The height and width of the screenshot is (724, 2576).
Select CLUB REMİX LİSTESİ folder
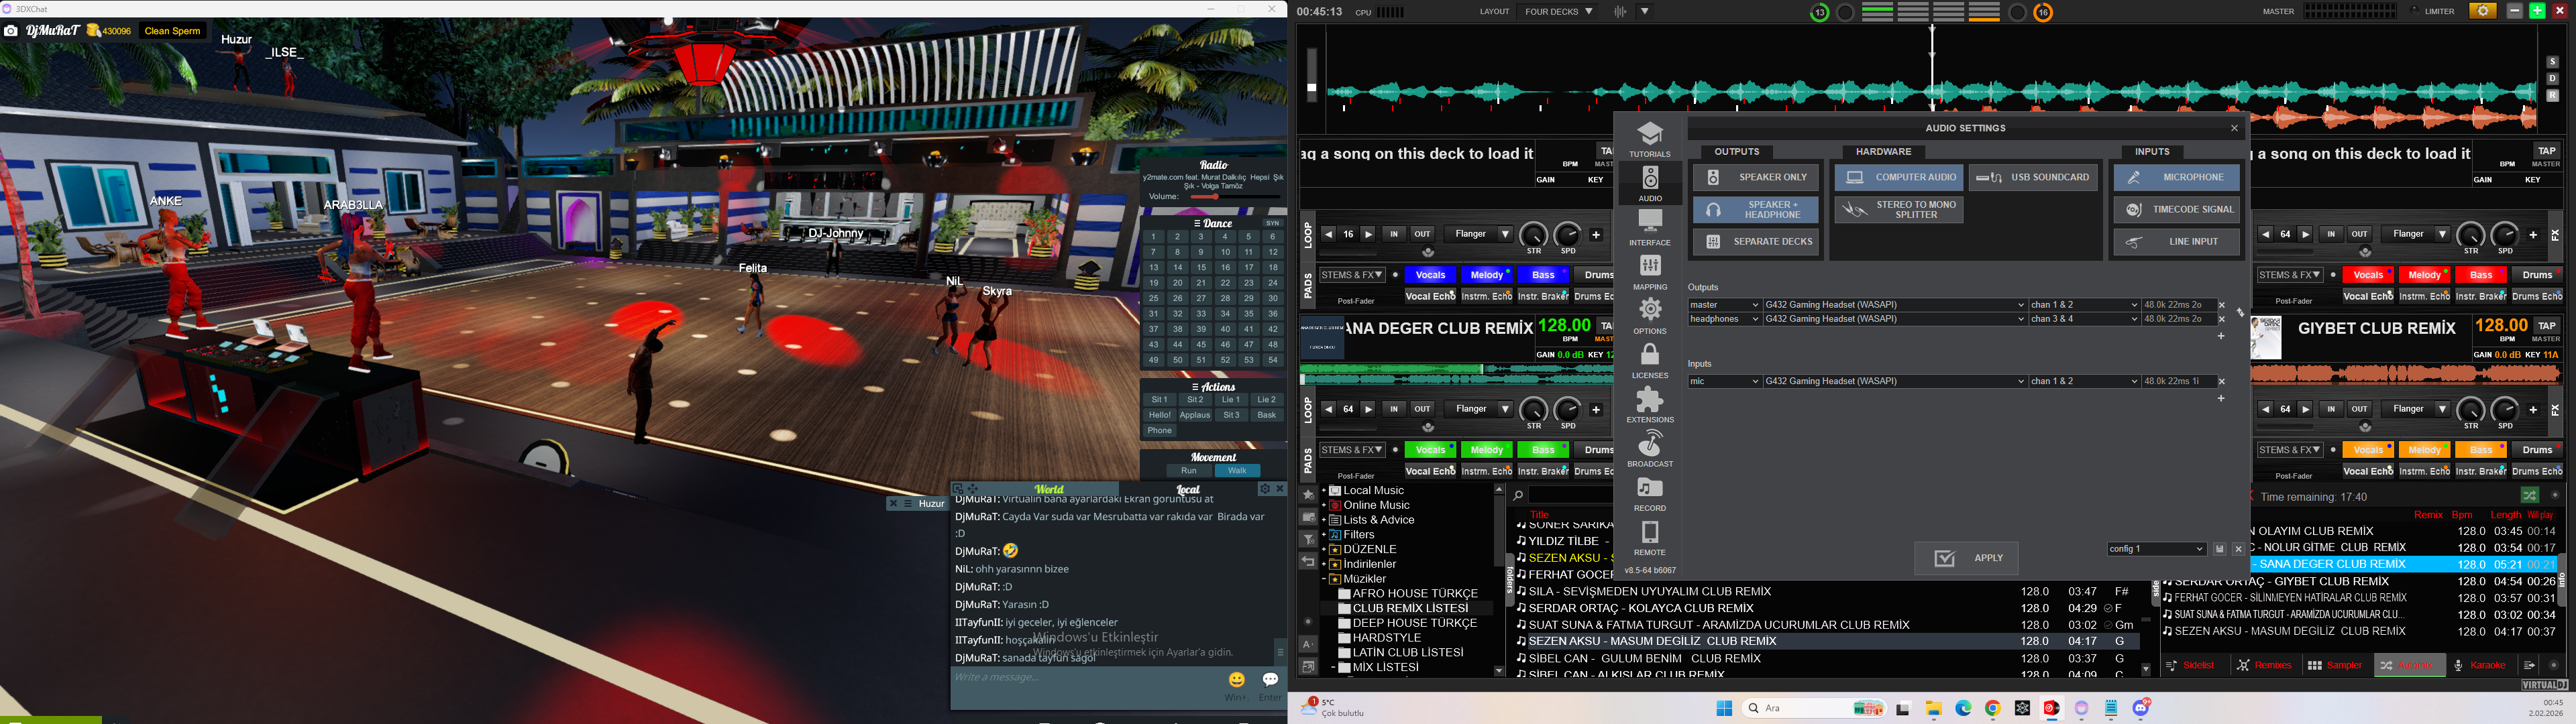(x=1410, y=608)
